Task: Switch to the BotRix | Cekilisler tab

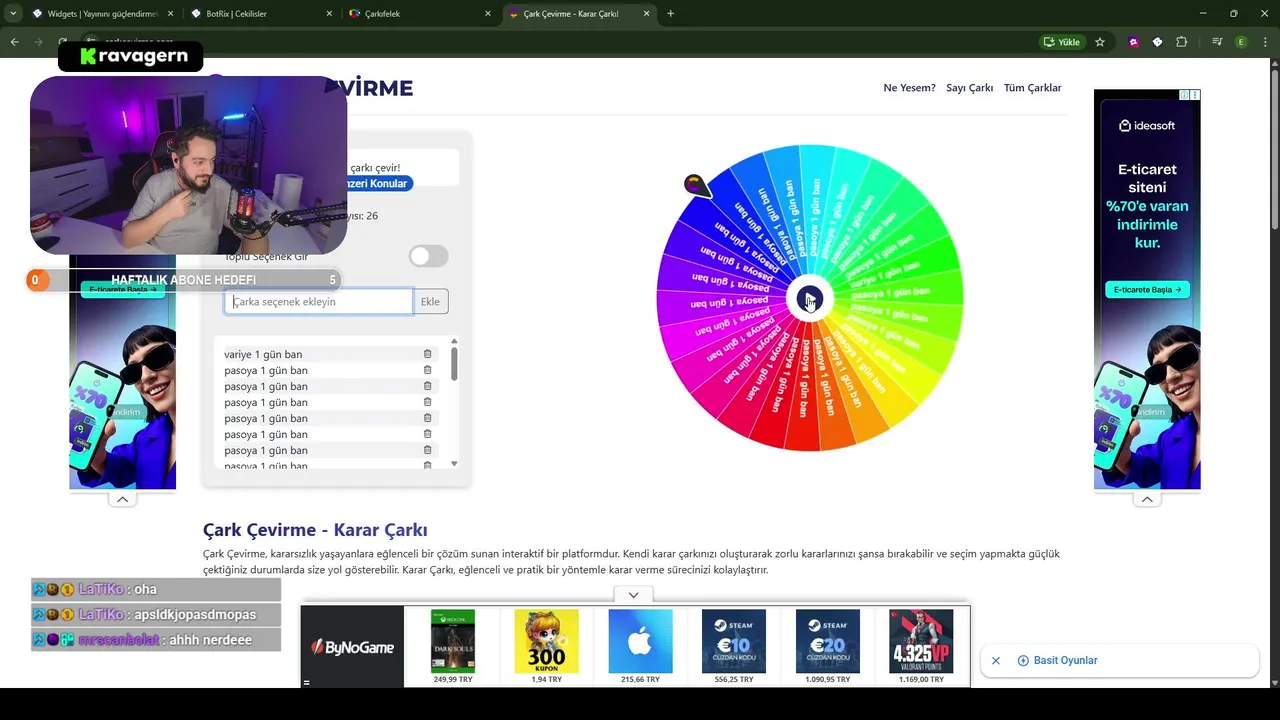Action: (x=261, y=14)
